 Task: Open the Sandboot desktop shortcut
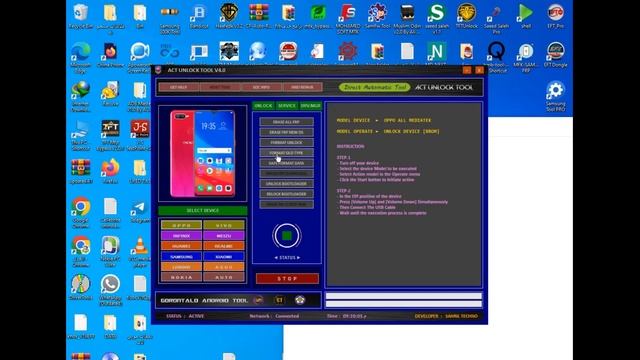click(199, 16)
